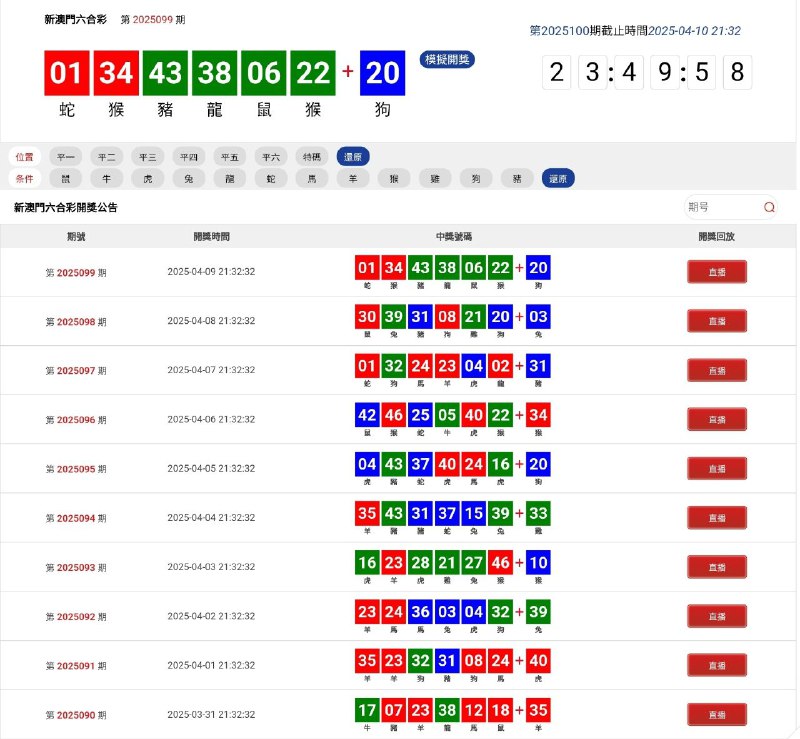Filter by zodiac 羊
Viewport: 800px width, 739px height.
pos(353,179)
